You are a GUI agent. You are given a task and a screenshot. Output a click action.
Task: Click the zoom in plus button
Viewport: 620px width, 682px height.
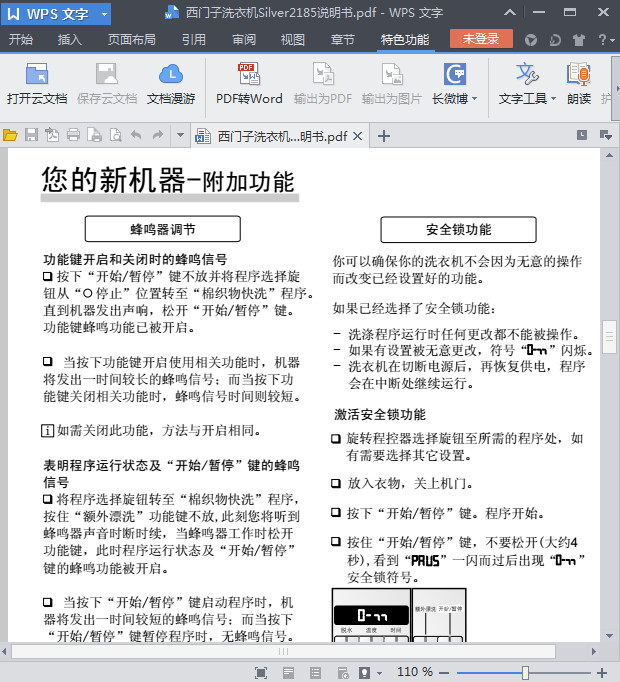pos(602,673)
